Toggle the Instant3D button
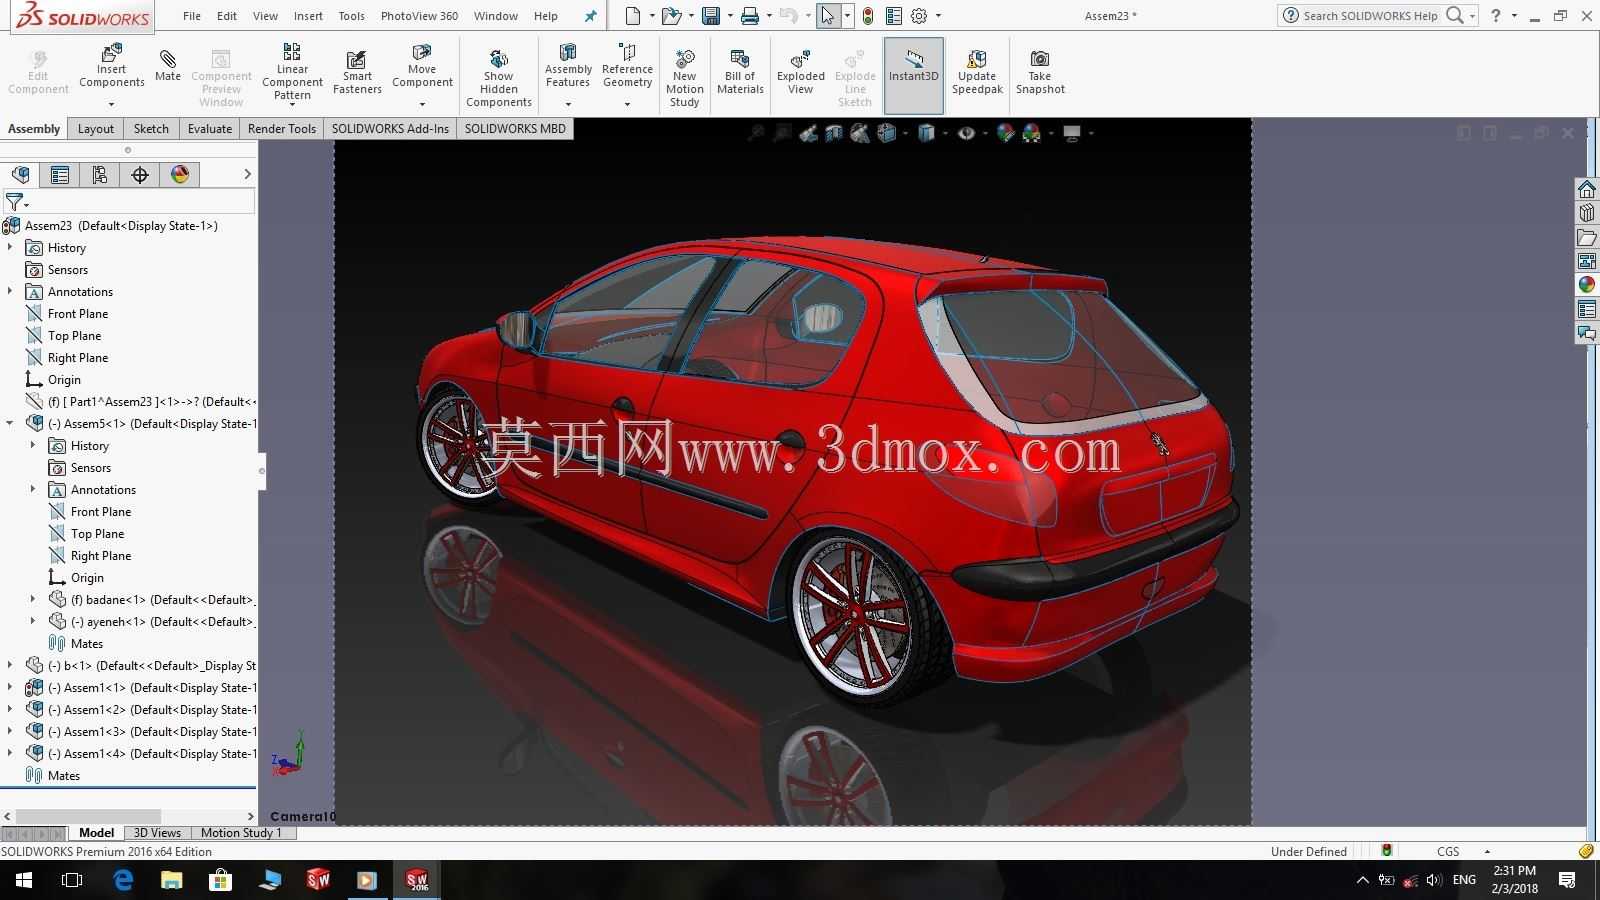Screen dimensions: 1600x900 point(914,75)
